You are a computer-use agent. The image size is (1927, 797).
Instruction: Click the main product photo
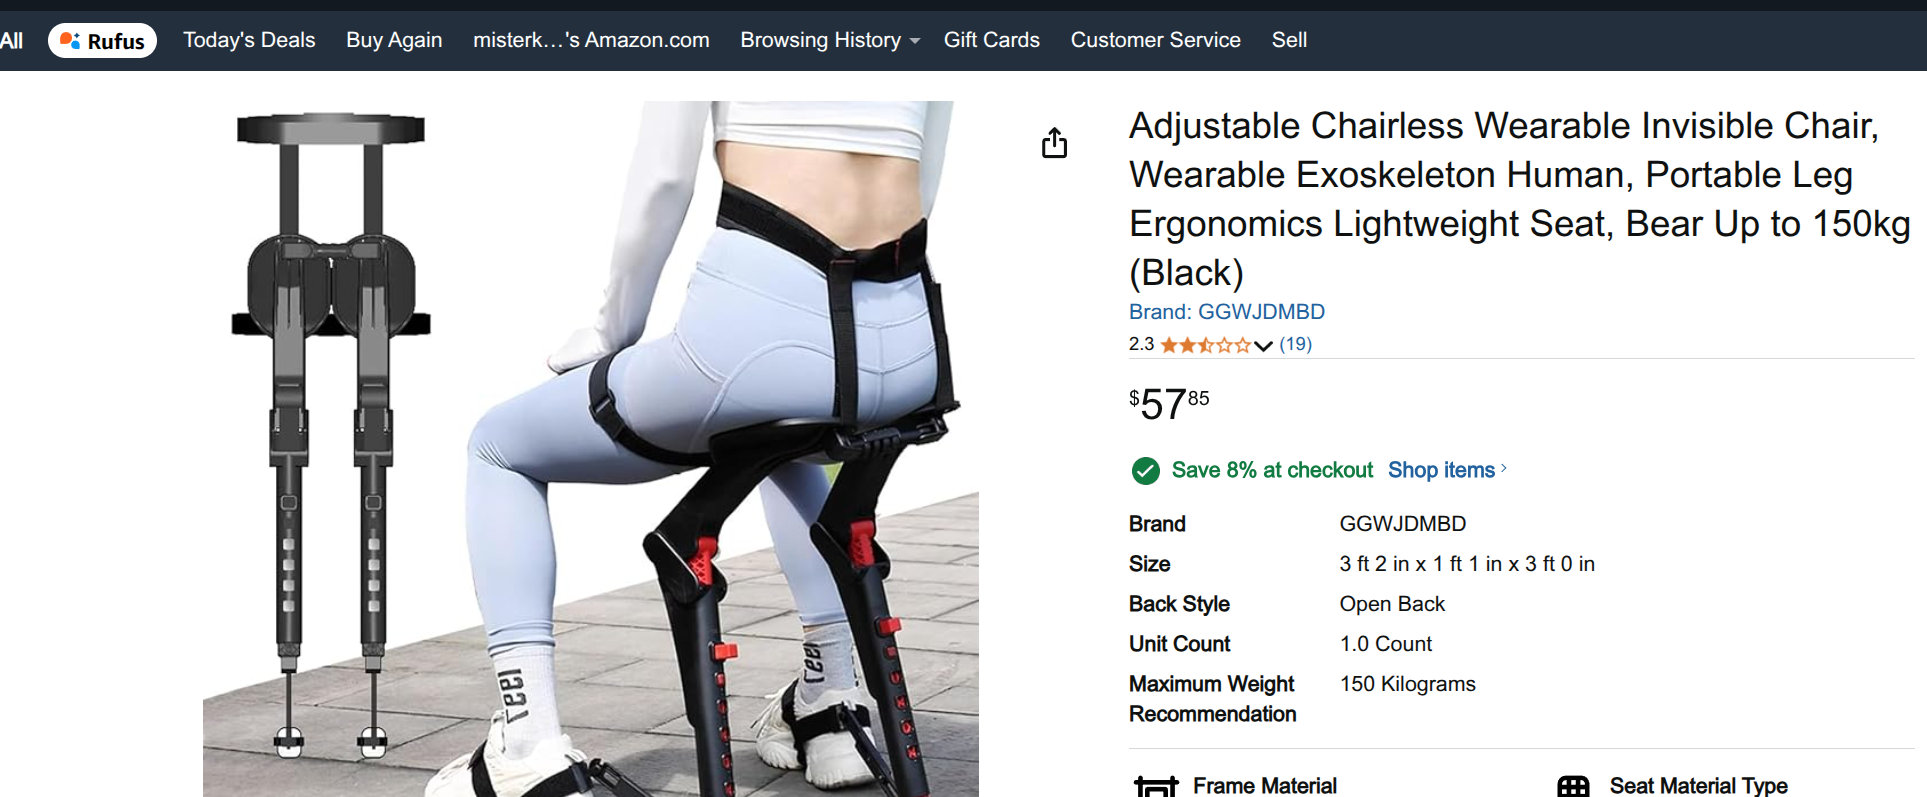coord(590,449)
